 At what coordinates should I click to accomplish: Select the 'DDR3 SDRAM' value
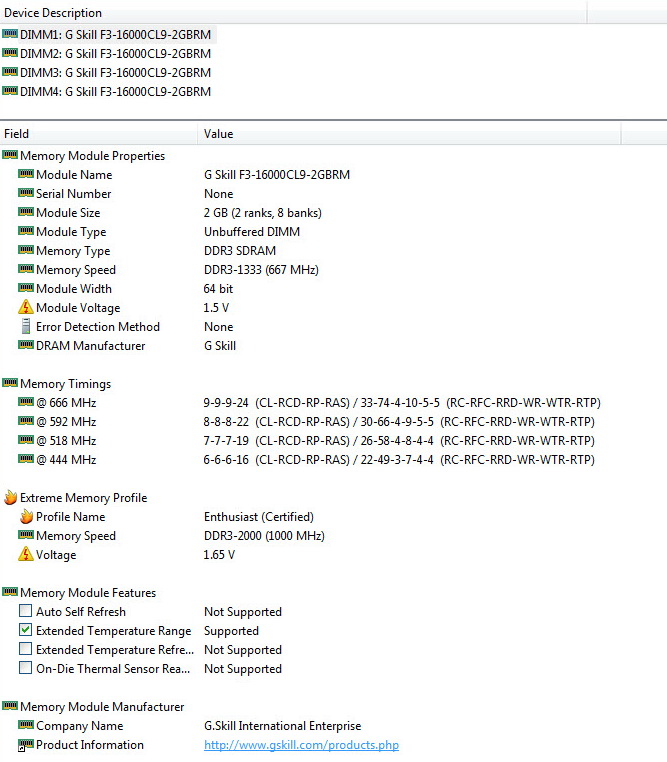click(x=240, y=251)
